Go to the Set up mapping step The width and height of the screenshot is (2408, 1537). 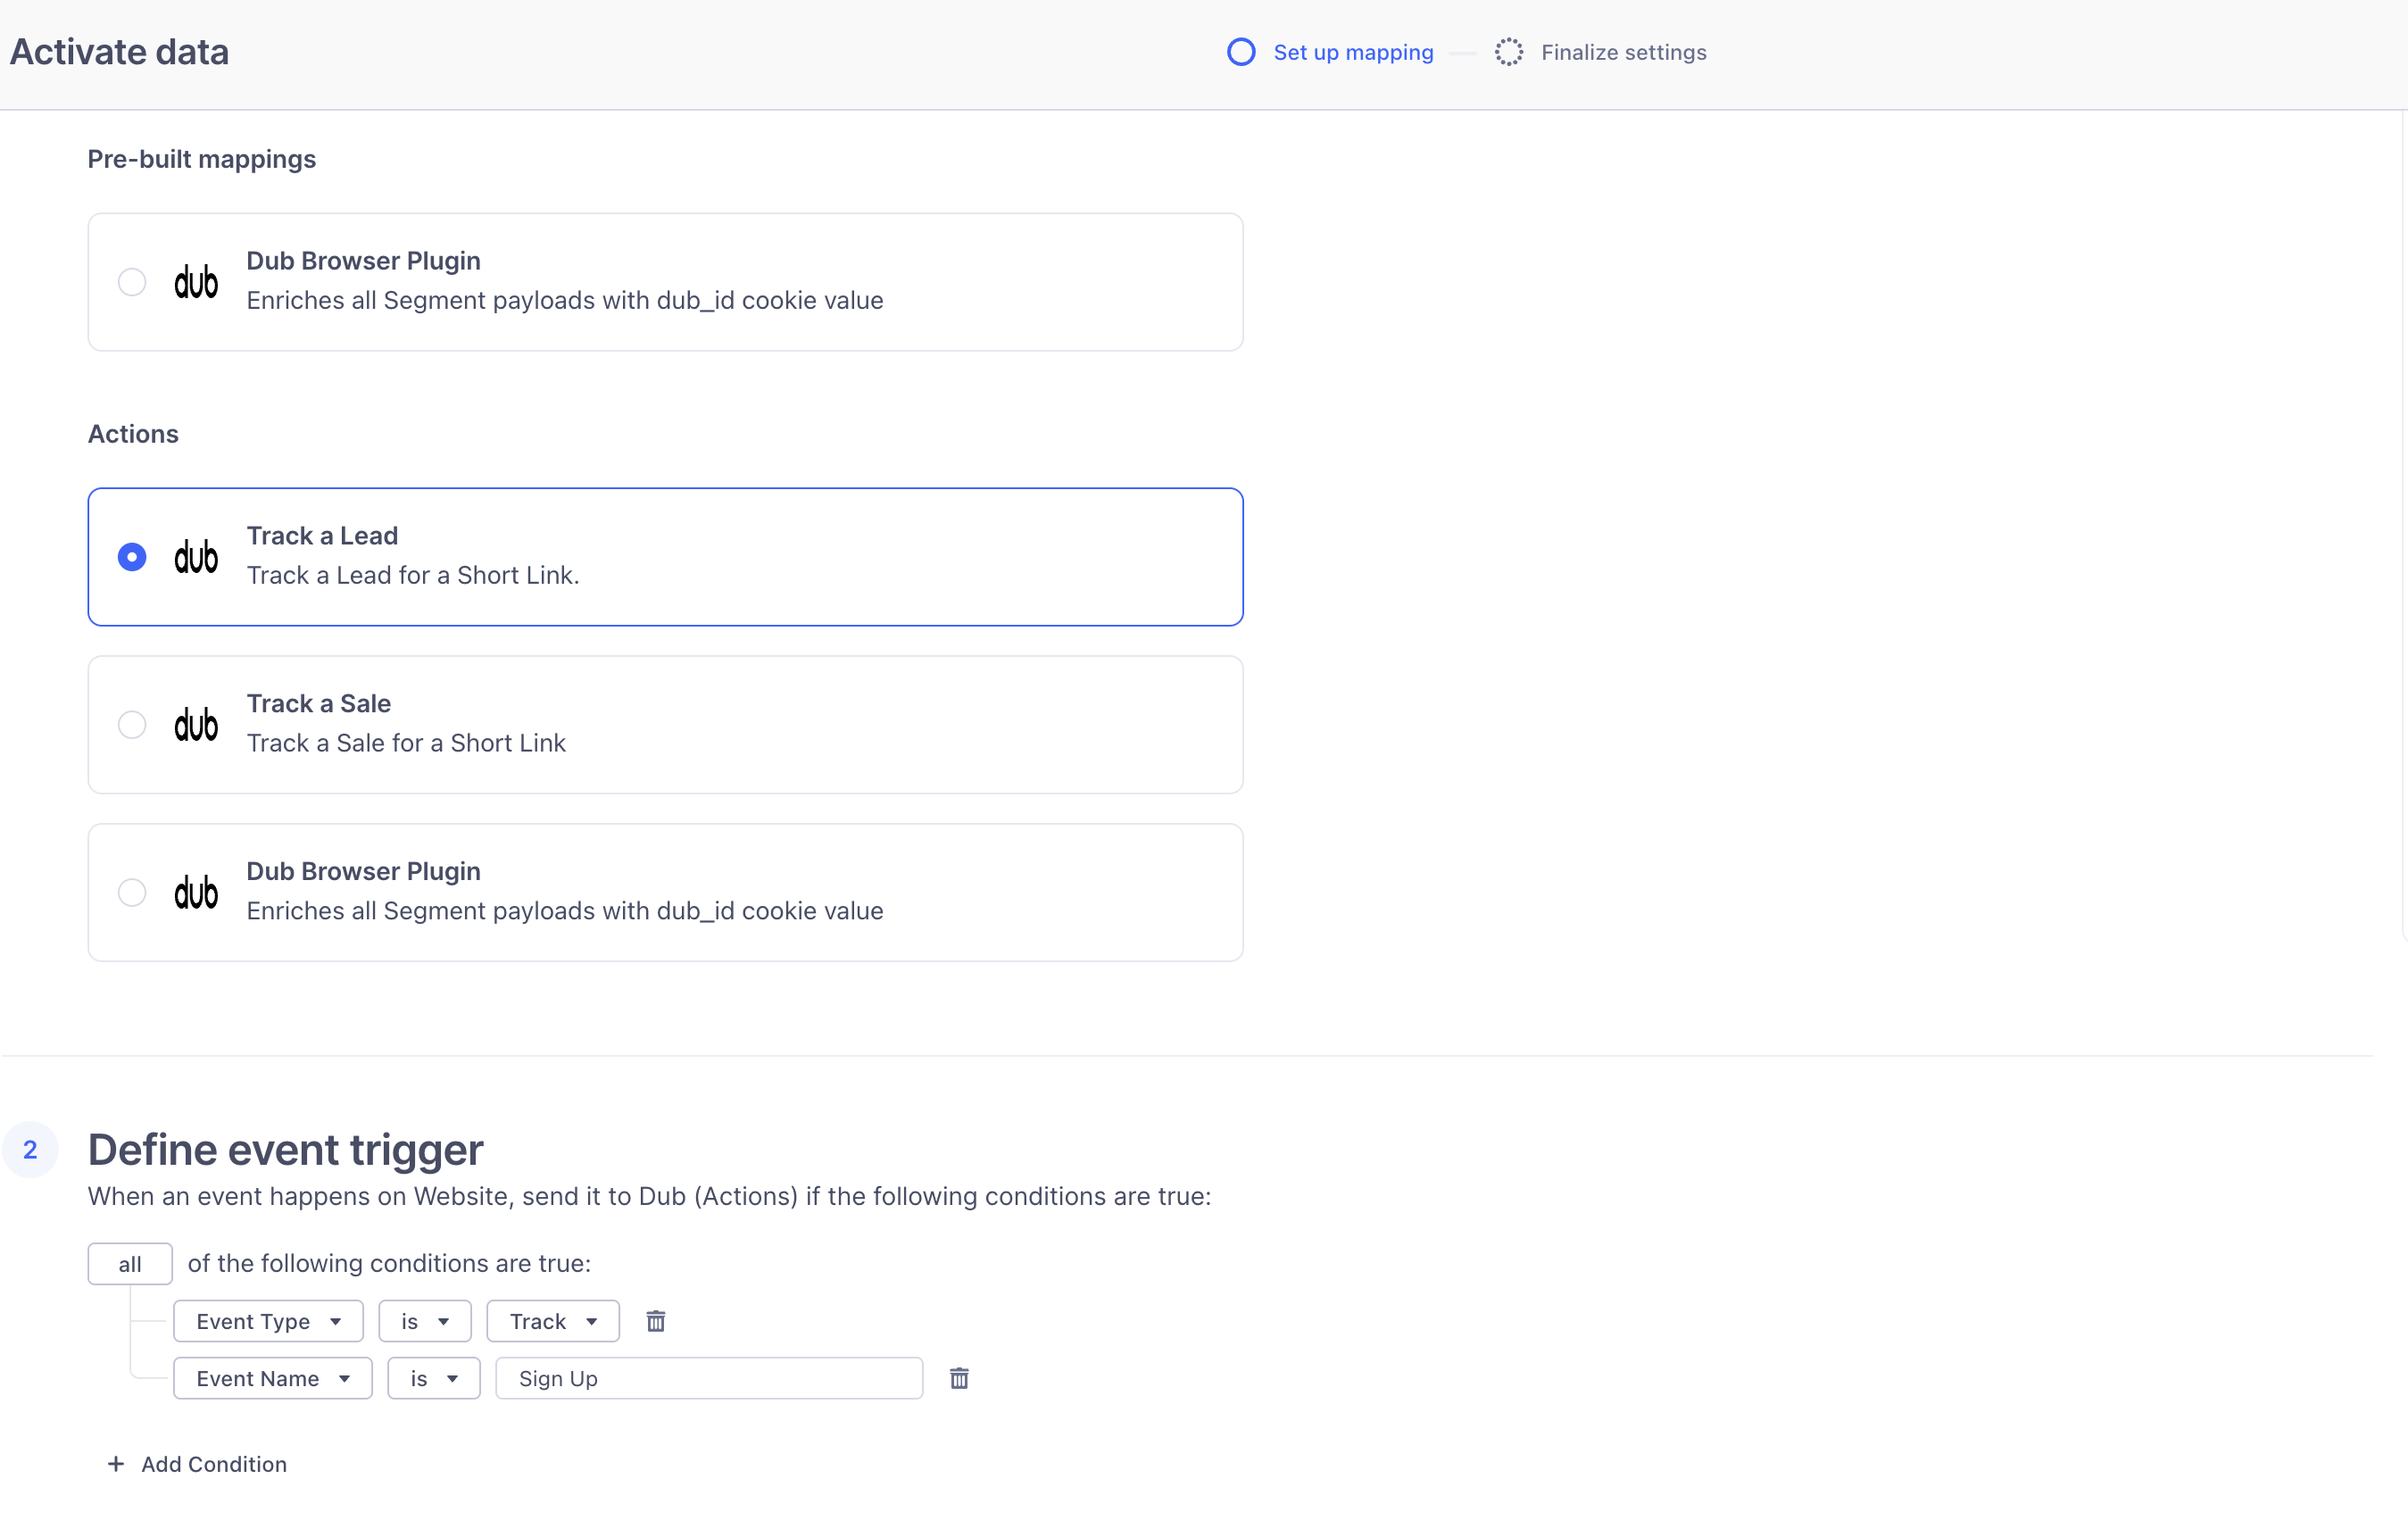(x=1352, y=52)
